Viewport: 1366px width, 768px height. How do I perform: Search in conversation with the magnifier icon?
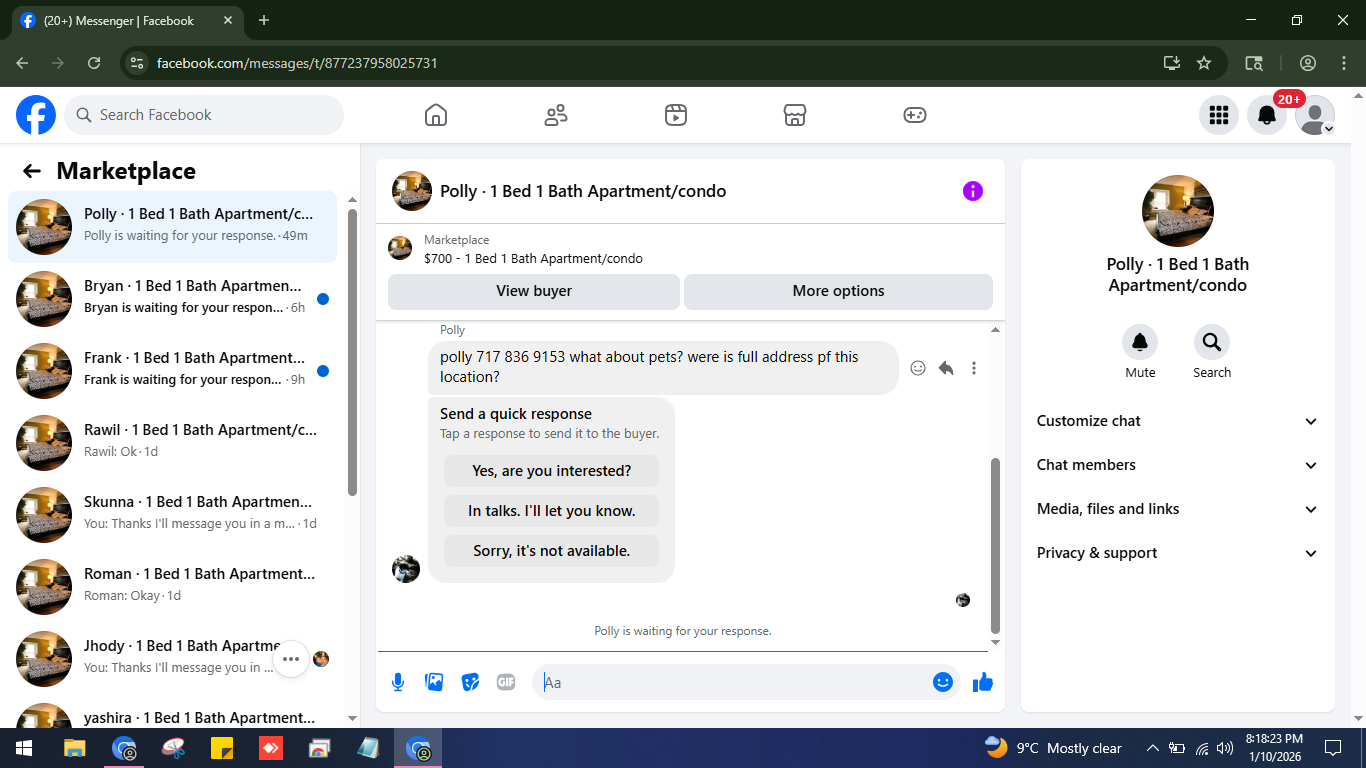pos(1212,343)
